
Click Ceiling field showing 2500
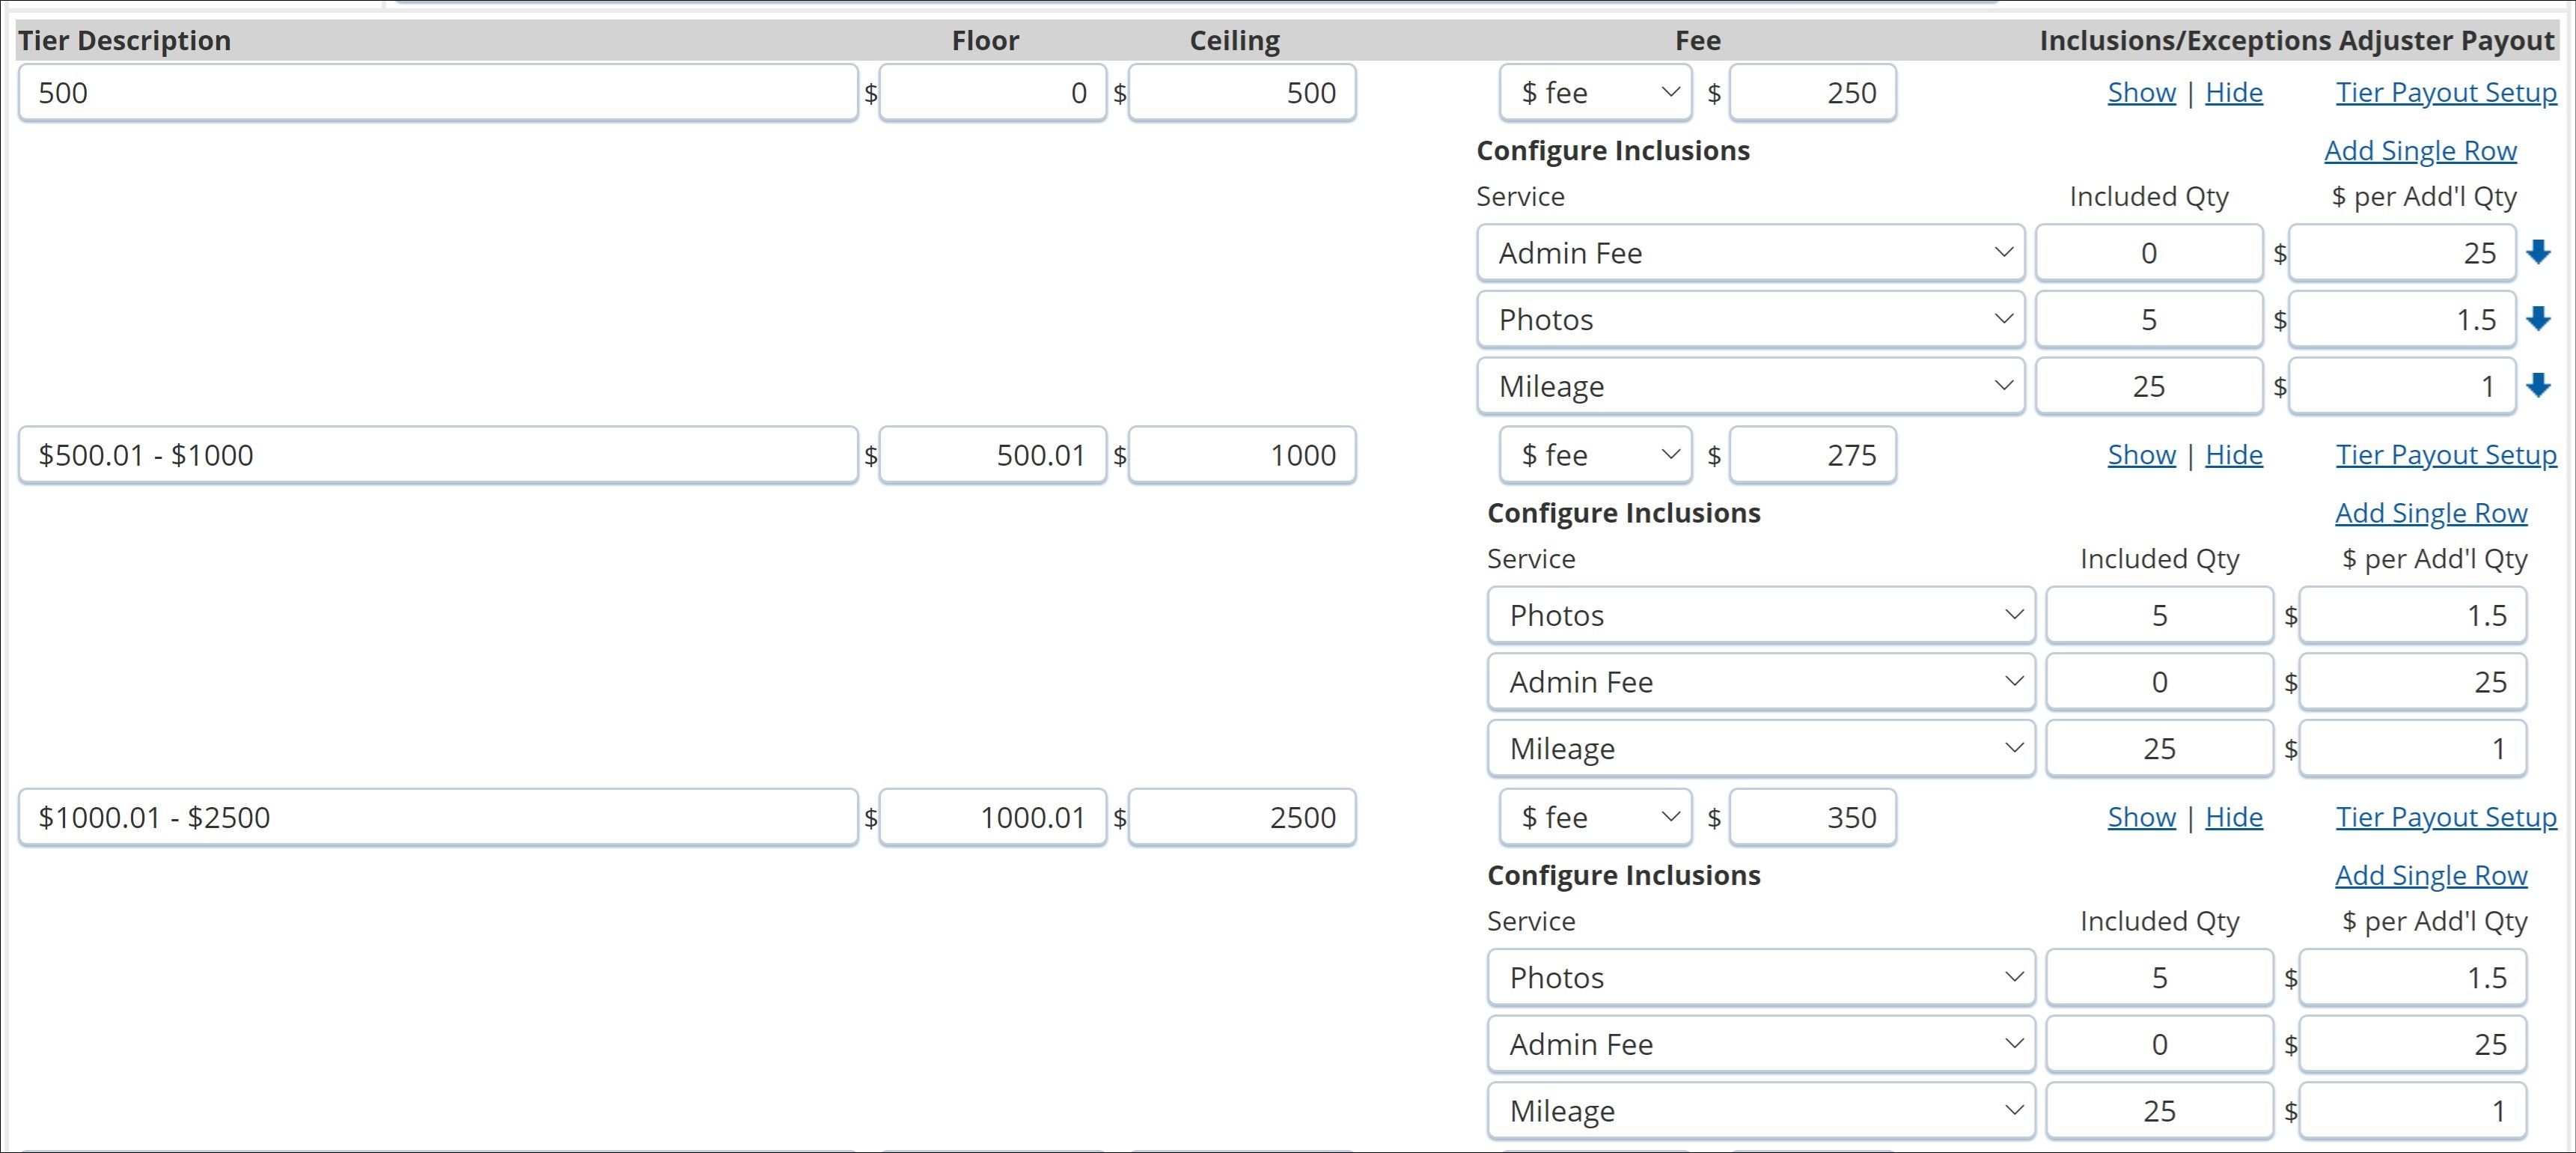pyautogui.click(x=1241, y=817)
